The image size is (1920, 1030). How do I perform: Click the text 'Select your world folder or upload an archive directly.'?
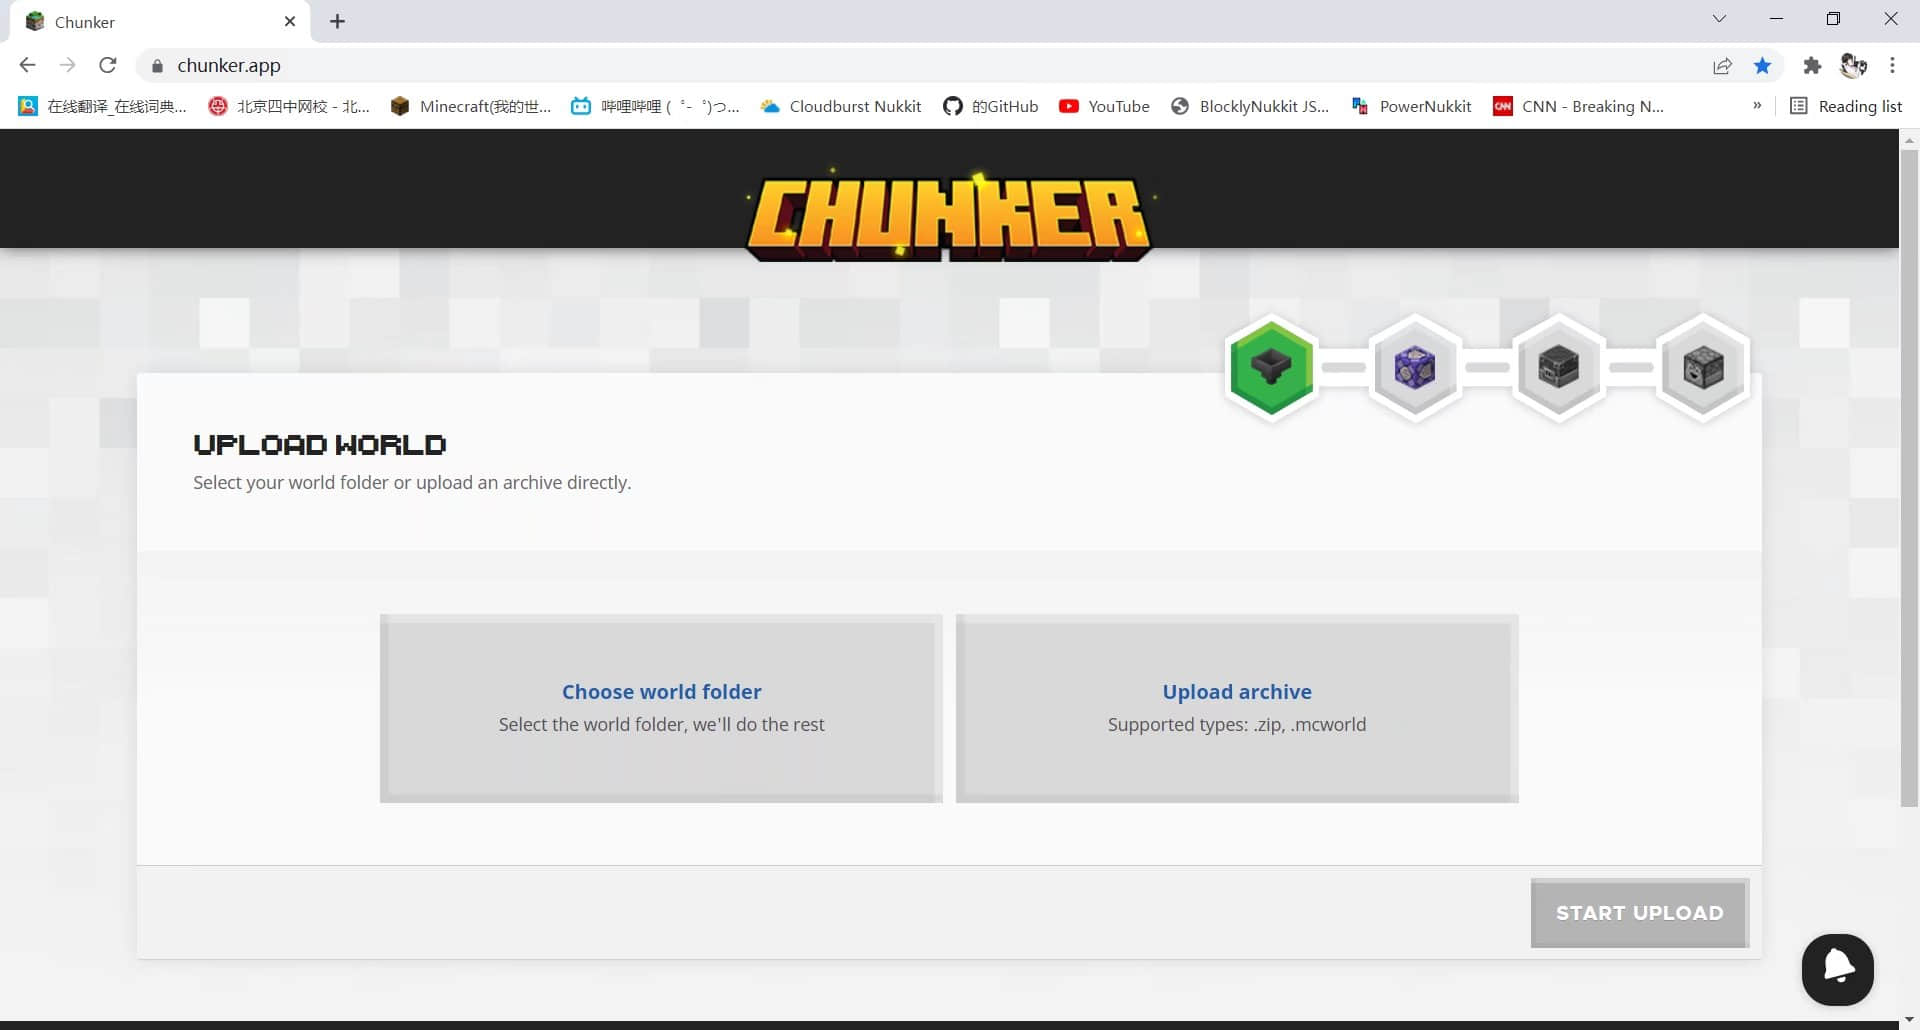[412, 482]
